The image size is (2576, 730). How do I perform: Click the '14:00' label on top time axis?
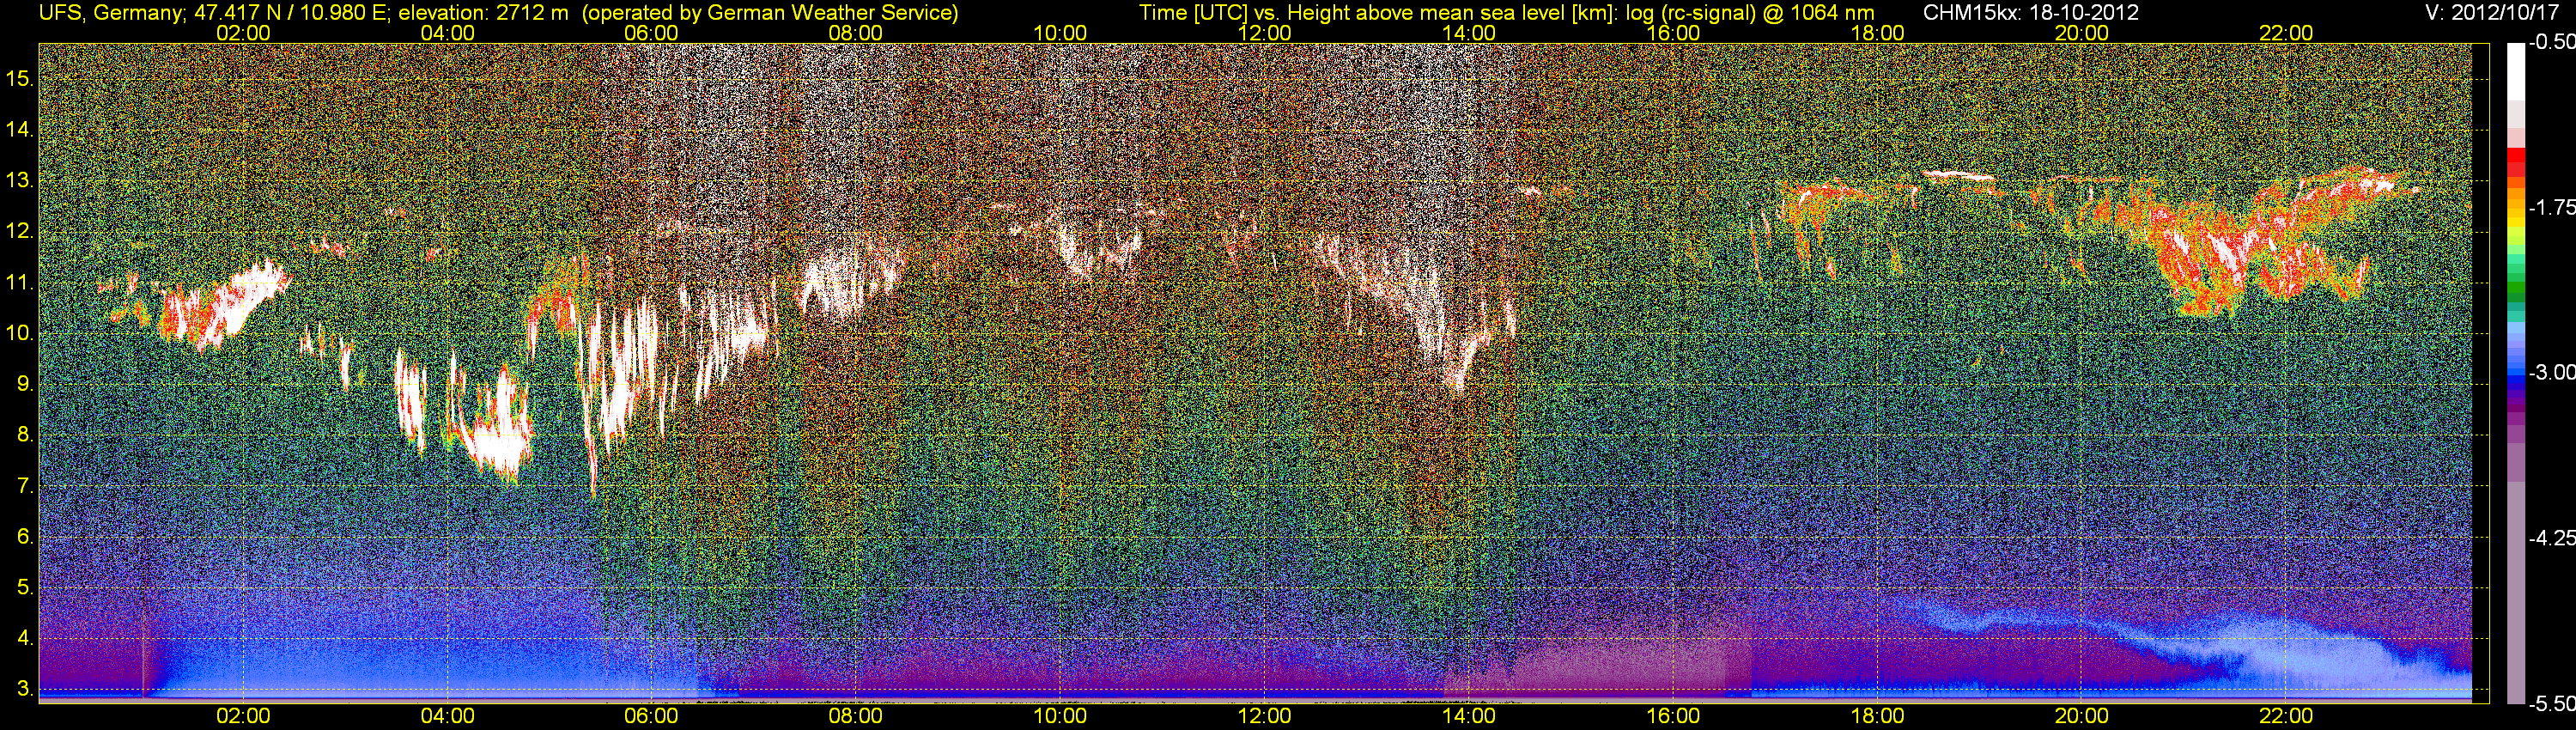(x=1469, y=33)
